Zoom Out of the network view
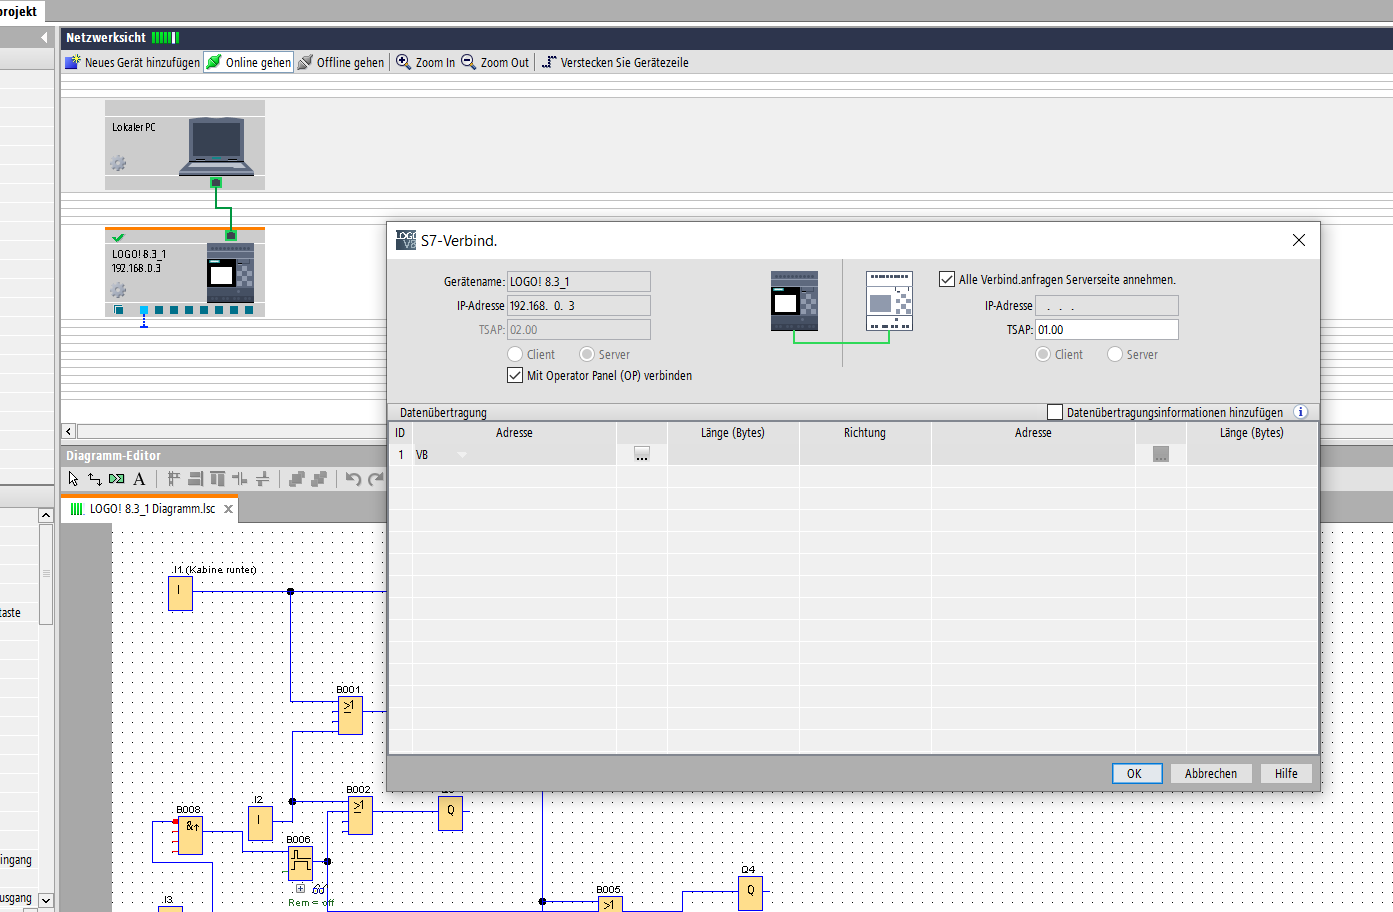 [495, 62]
